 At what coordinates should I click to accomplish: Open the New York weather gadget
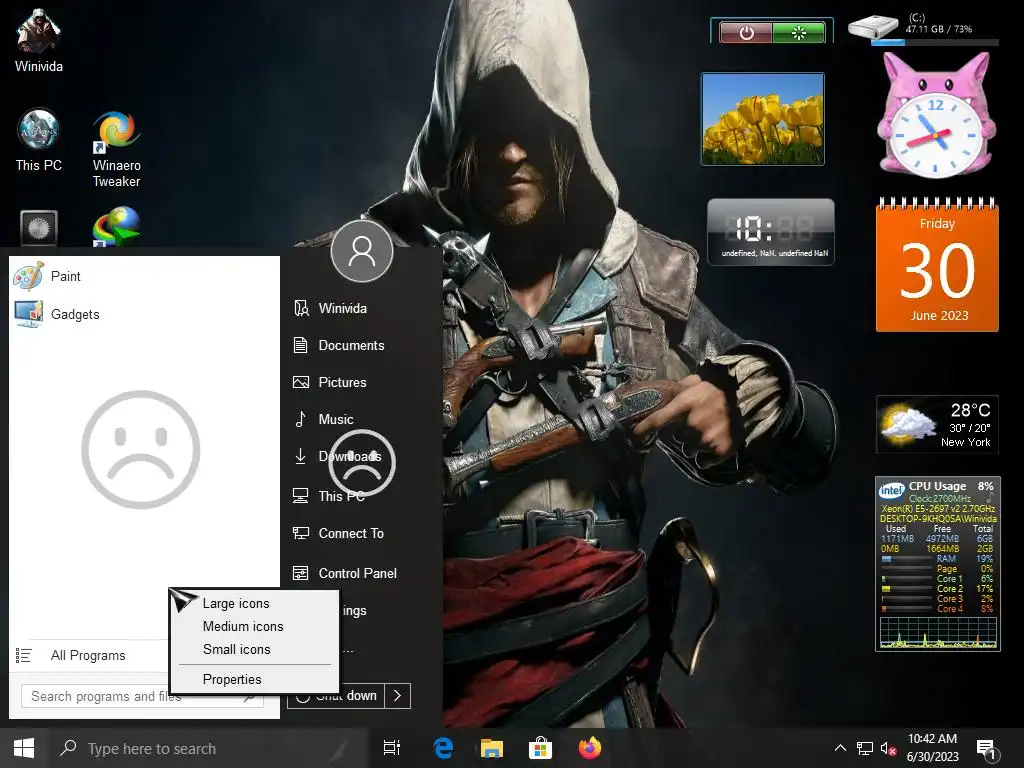point(937,424)
